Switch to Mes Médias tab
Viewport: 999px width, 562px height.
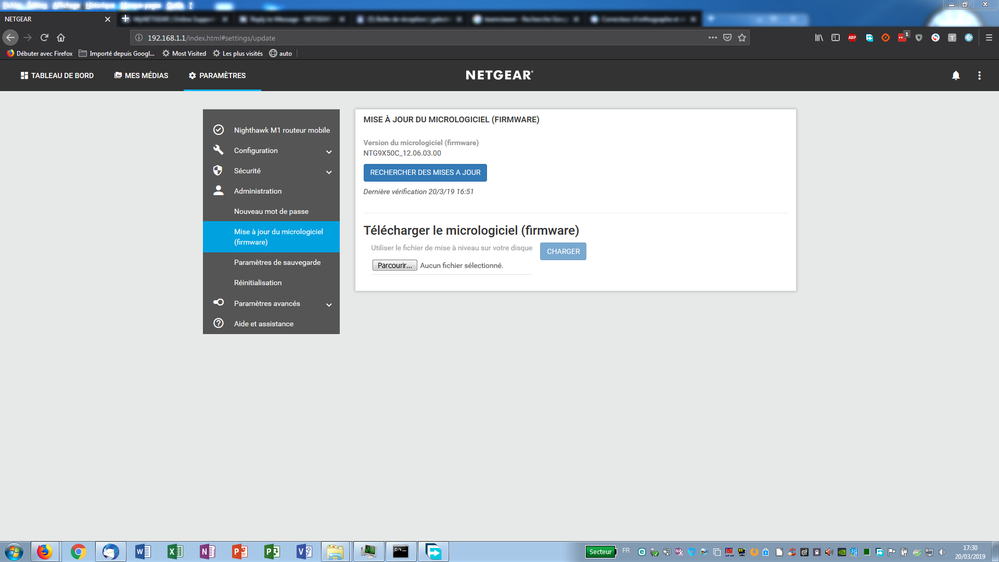[141, 75]
